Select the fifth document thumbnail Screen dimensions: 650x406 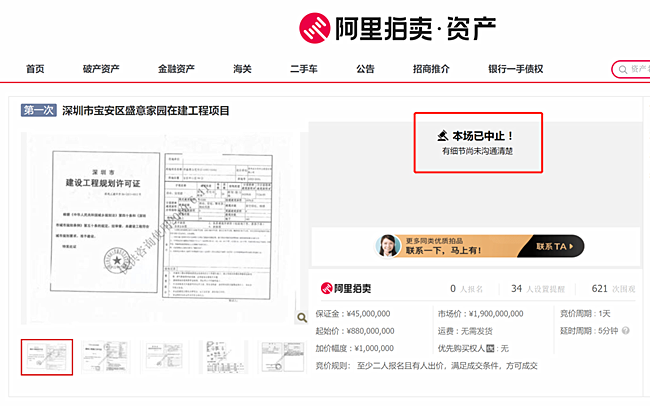click(281, 357)
